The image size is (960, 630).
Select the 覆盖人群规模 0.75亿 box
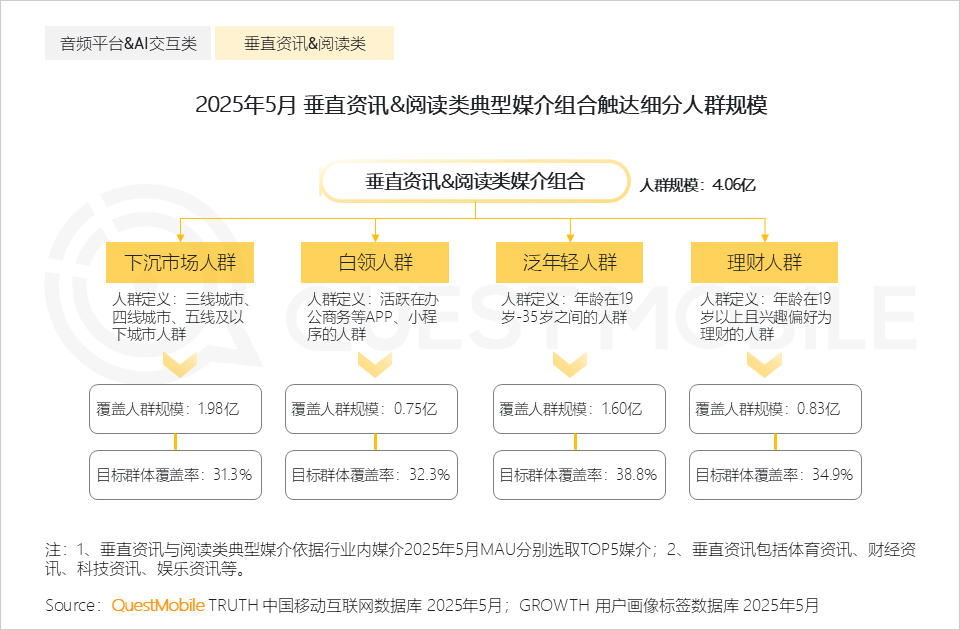(371, 409)
